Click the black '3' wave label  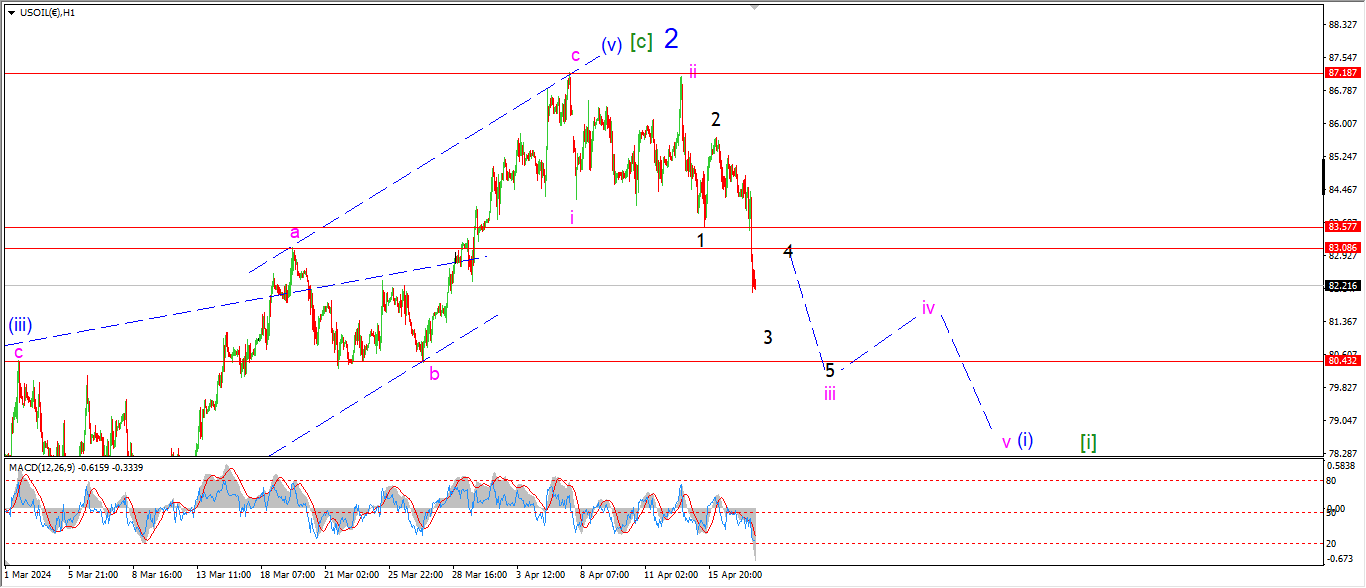point(768,337)
